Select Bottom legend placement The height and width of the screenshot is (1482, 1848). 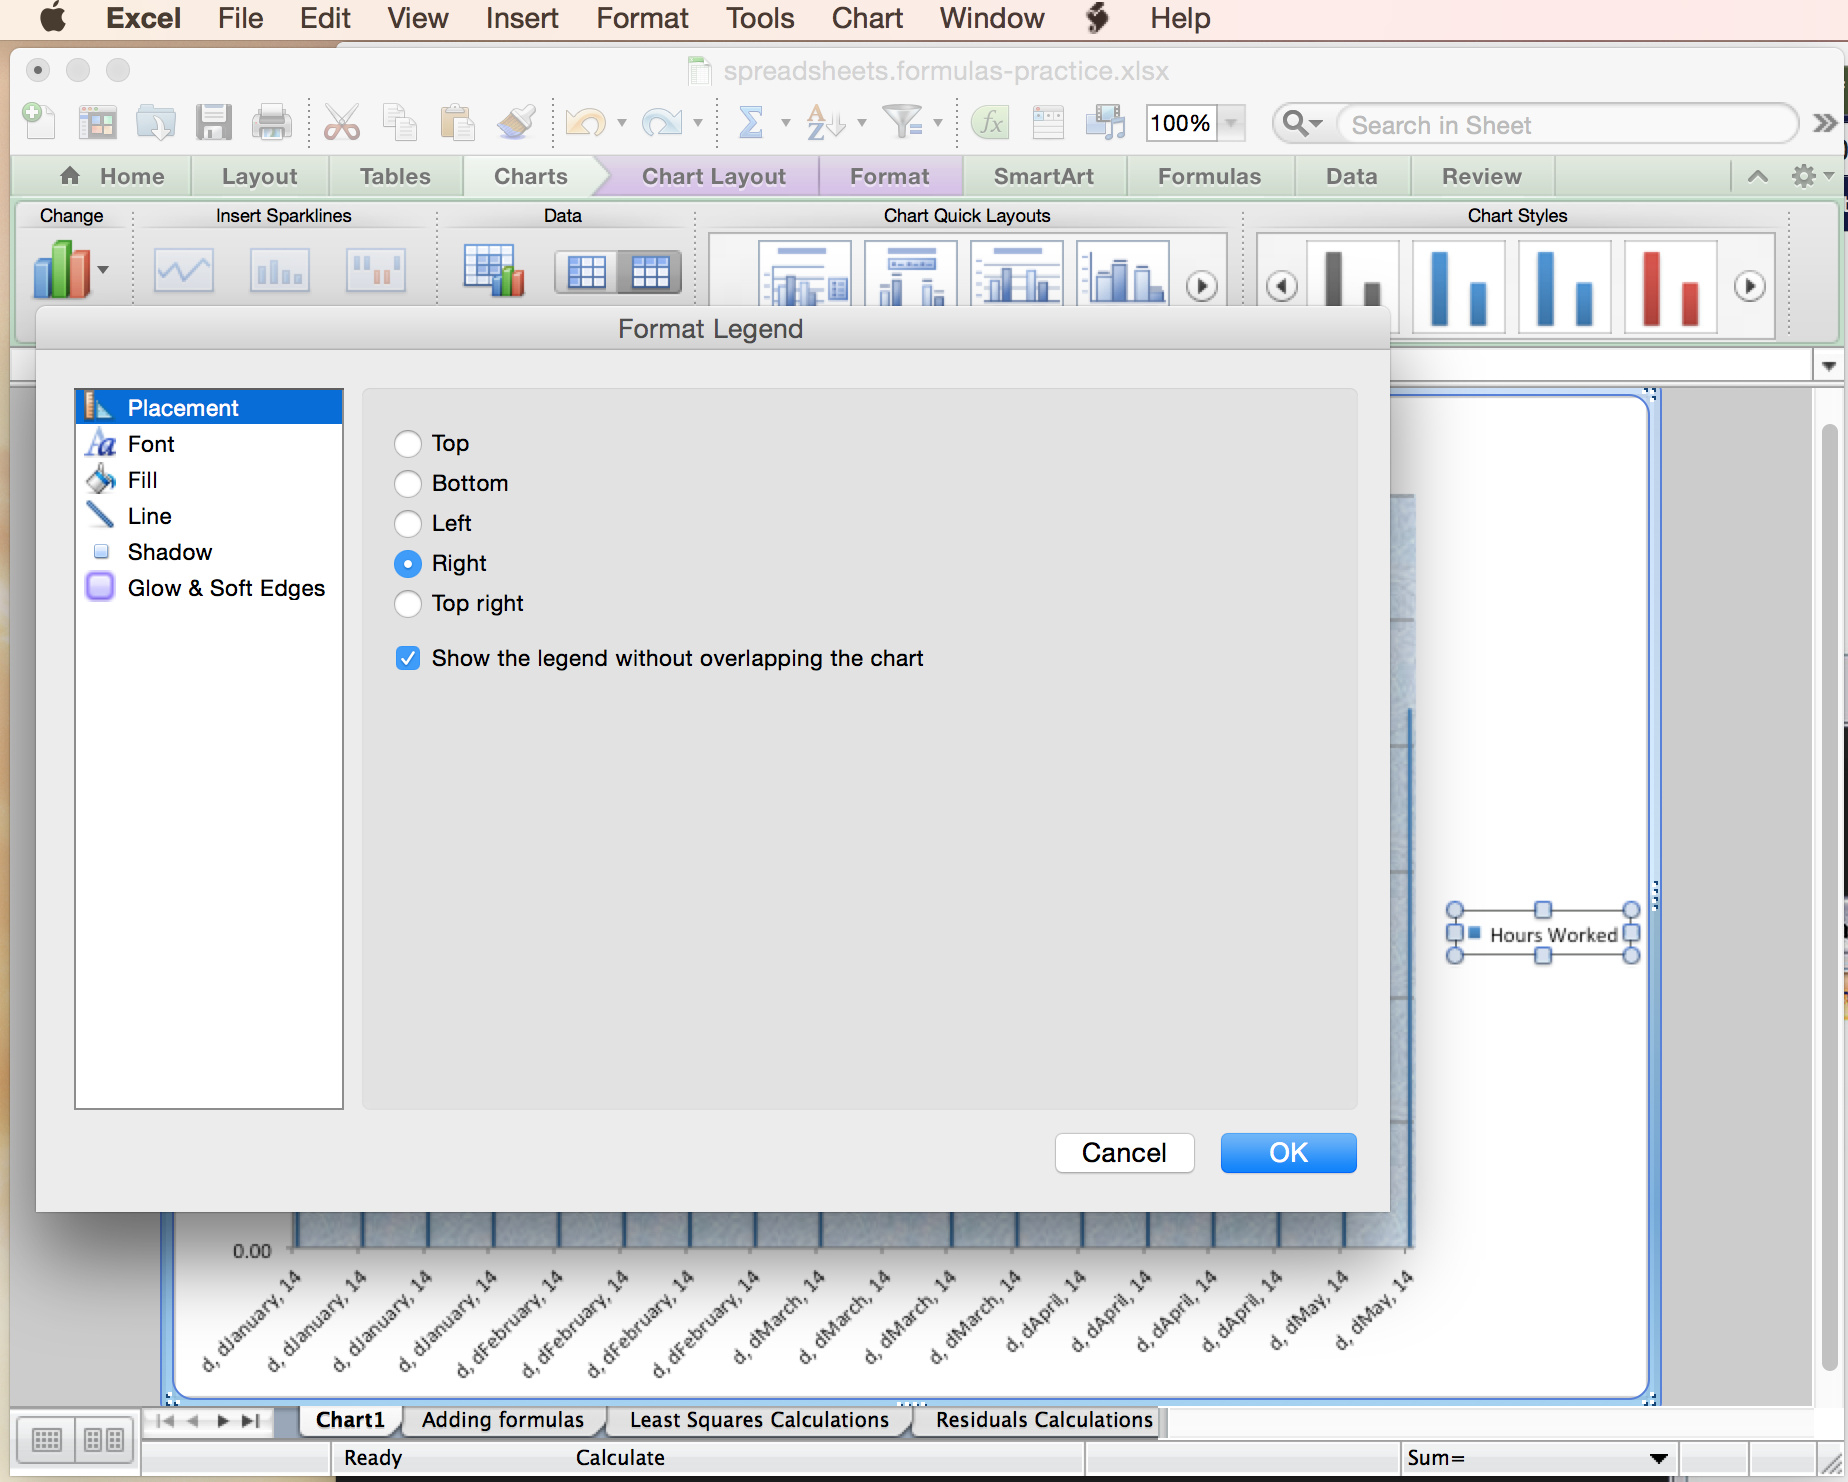click(x=407, y=483)
